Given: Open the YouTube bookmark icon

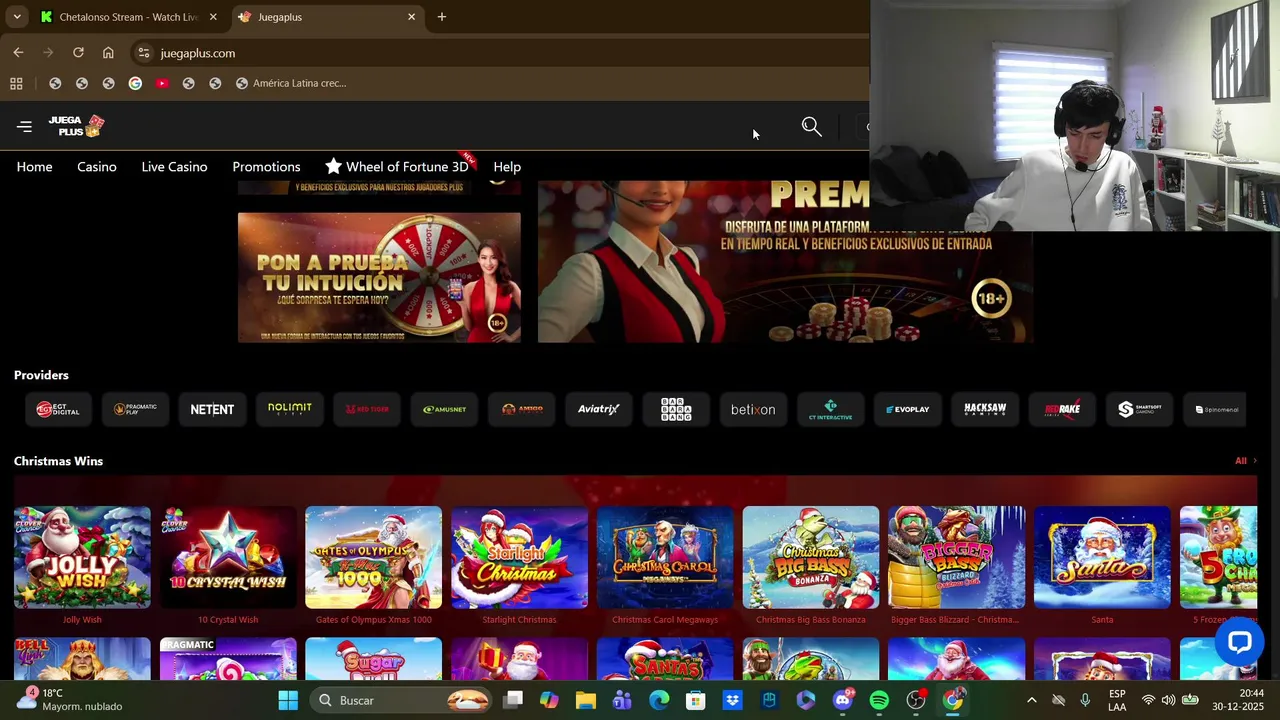Looking at the screenshot, I should click(162, 83).
